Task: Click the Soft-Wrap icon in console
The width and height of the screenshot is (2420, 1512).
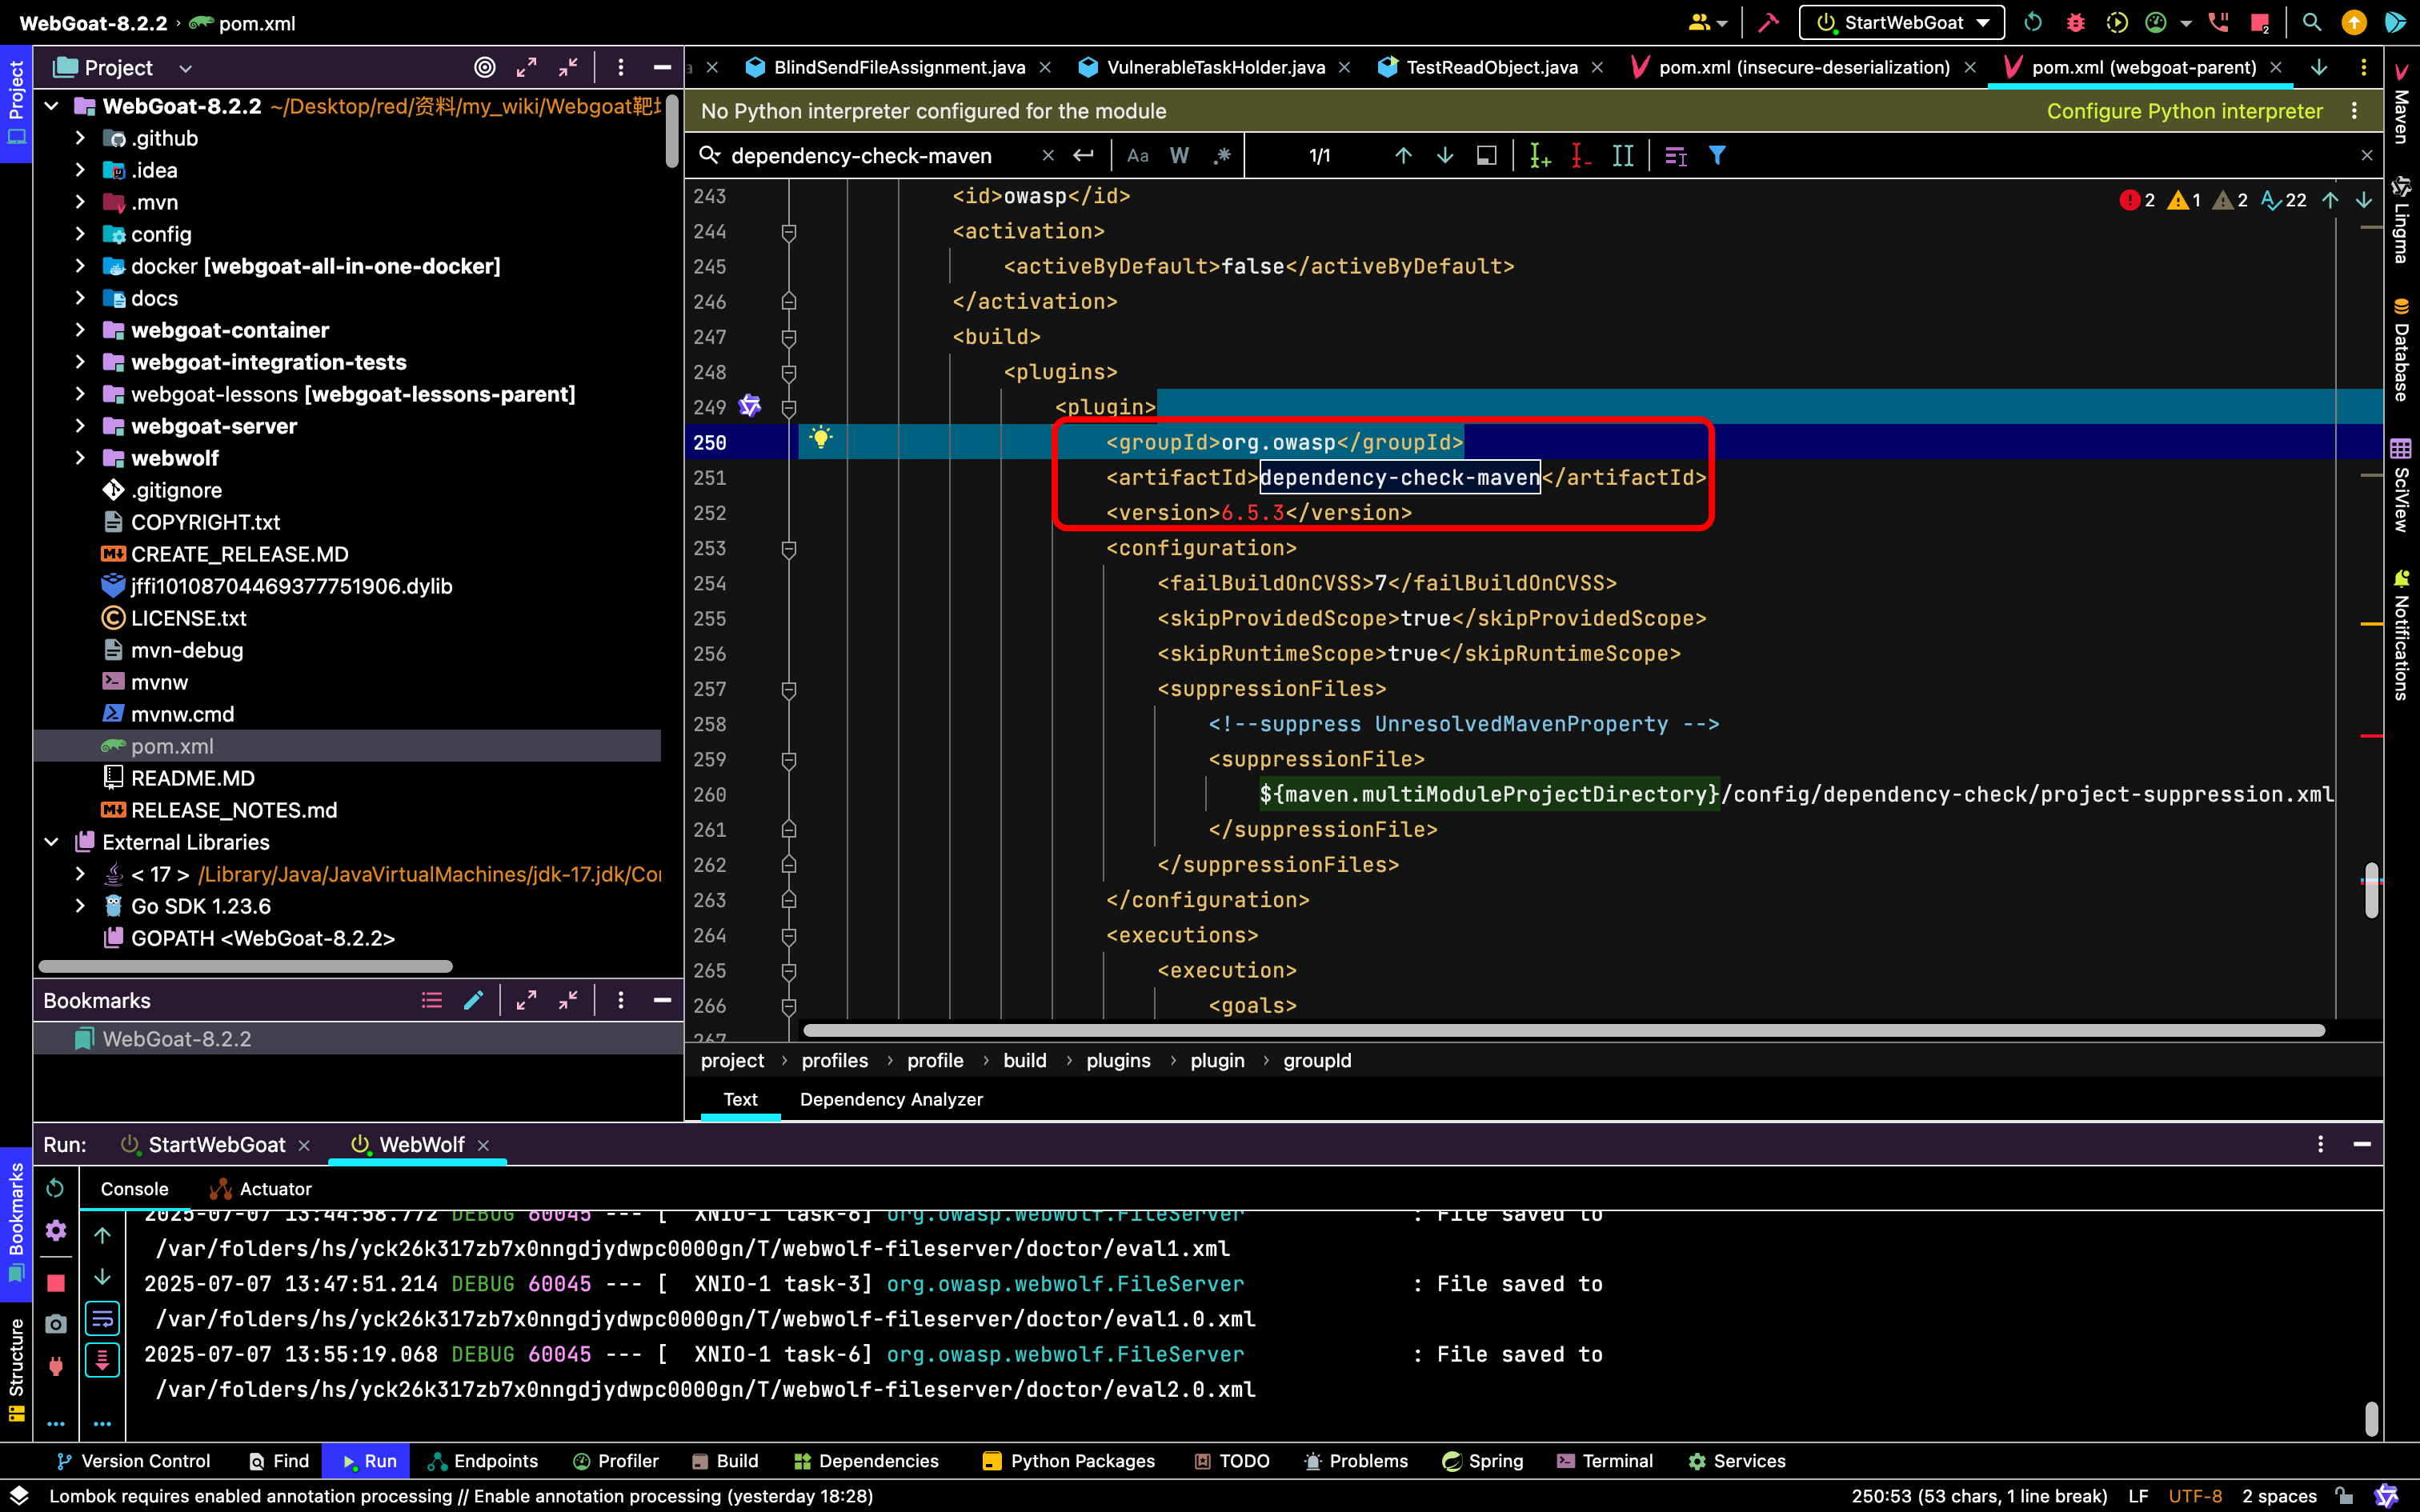Action: [x=102, y=1319]
